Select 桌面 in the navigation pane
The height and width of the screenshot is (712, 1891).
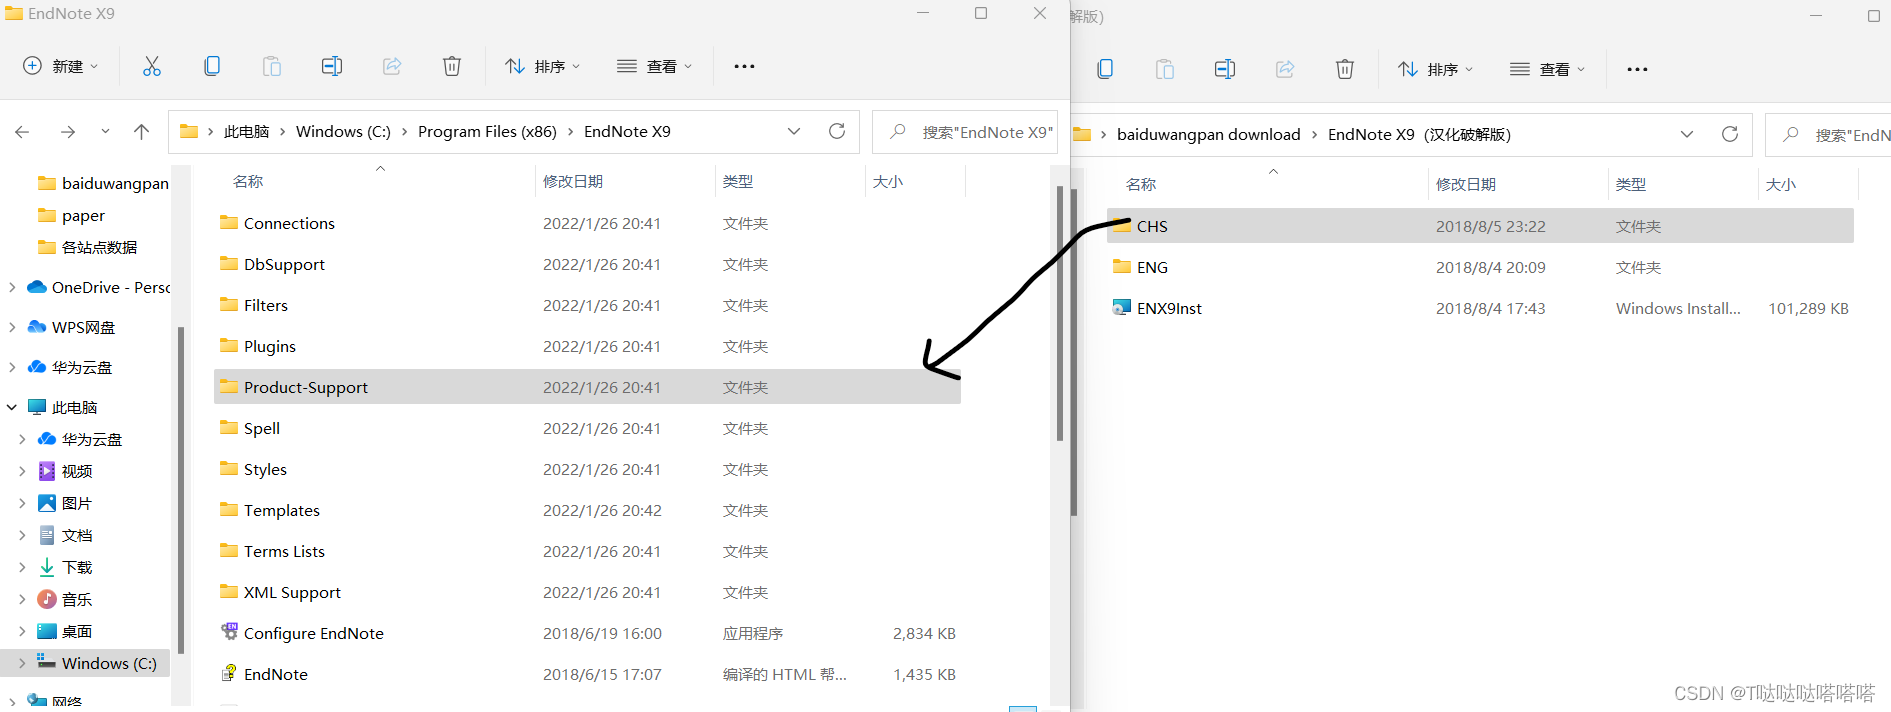click(x=77, y=631)
